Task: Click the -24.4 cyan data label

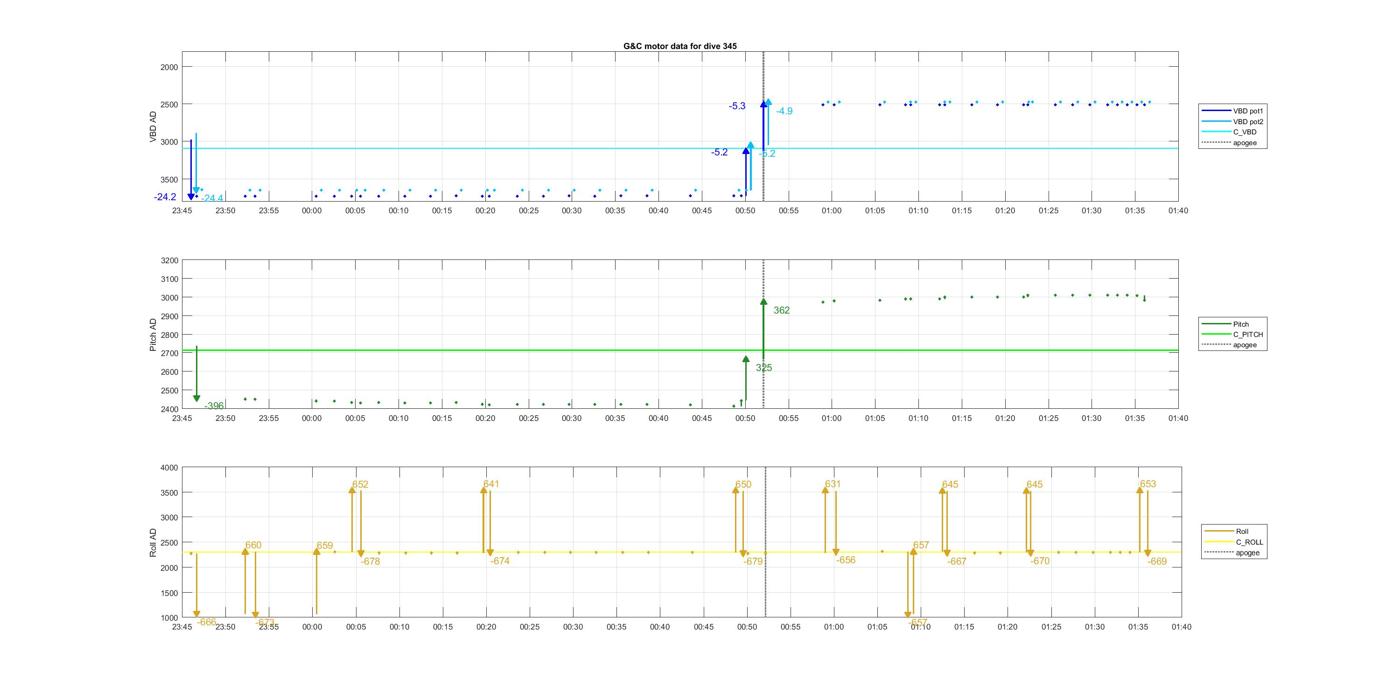Action: 212,199
